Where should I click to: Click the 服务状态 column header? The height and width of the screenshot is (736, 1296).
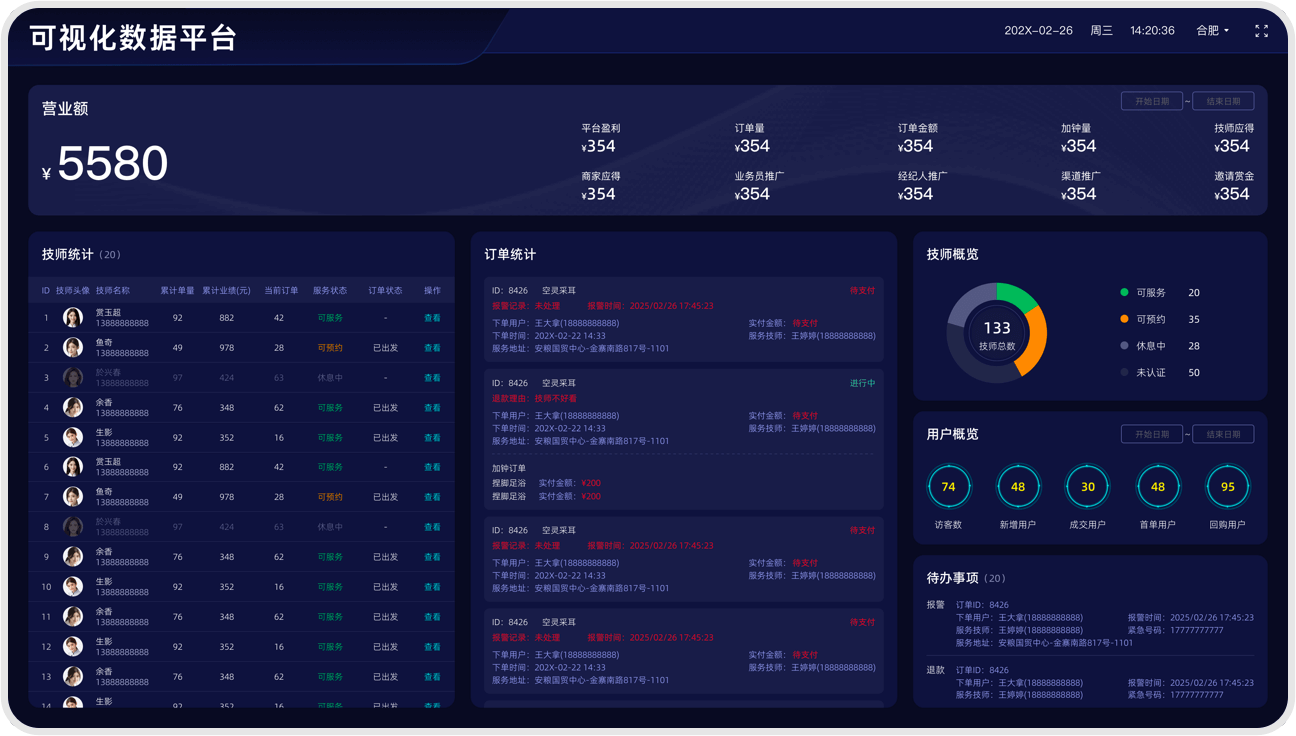pos(330,291)
